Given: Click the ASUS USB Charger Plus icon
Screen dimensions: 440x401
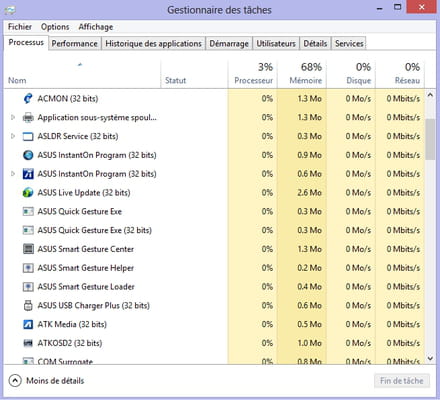Looking at the screenshot, I should pos(28,305).
